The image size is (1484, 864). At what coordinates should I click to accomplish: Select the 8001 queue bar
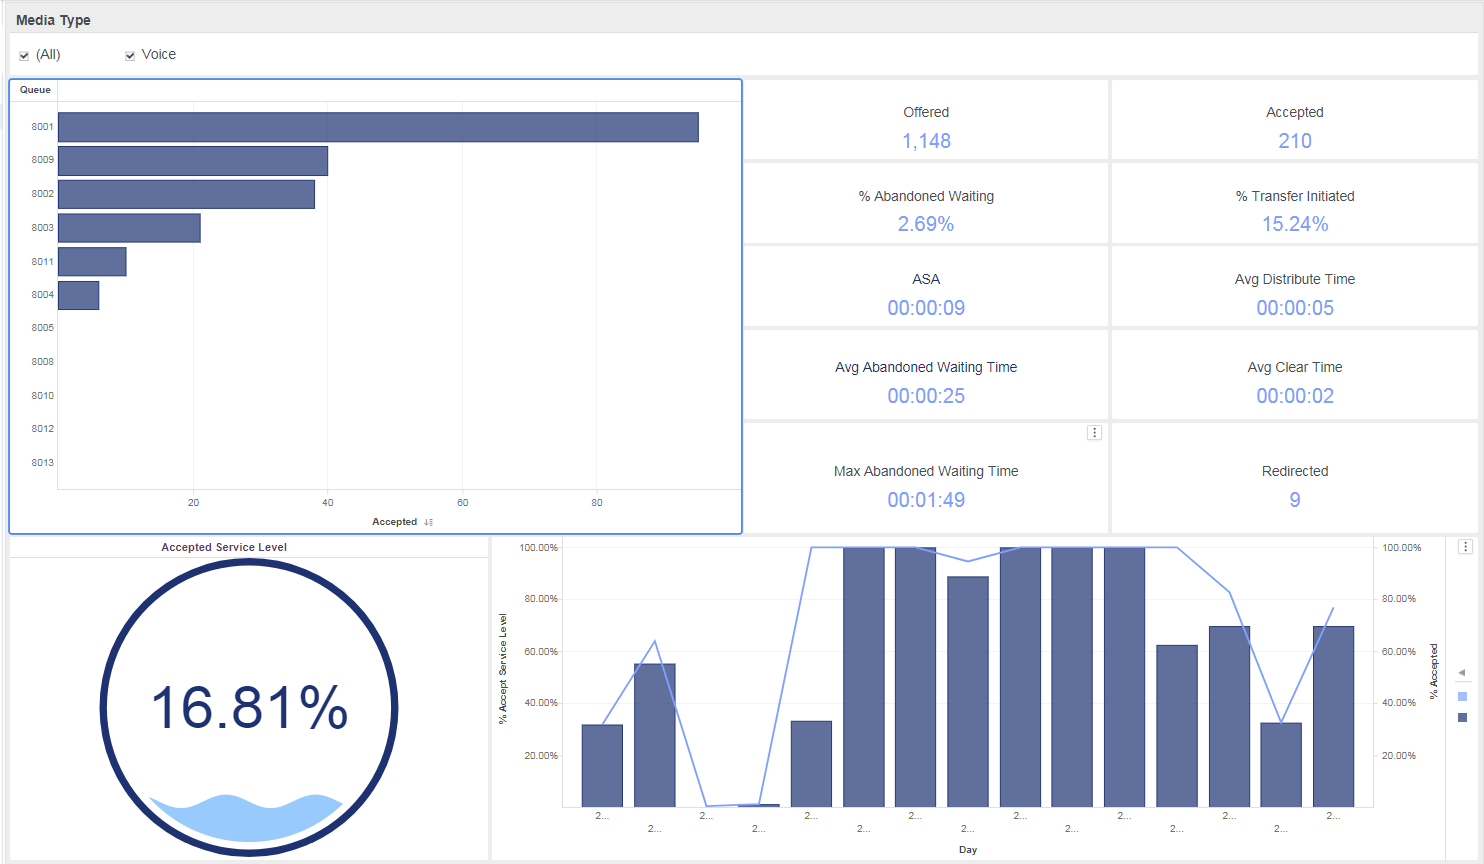click(x=378, y=127)
